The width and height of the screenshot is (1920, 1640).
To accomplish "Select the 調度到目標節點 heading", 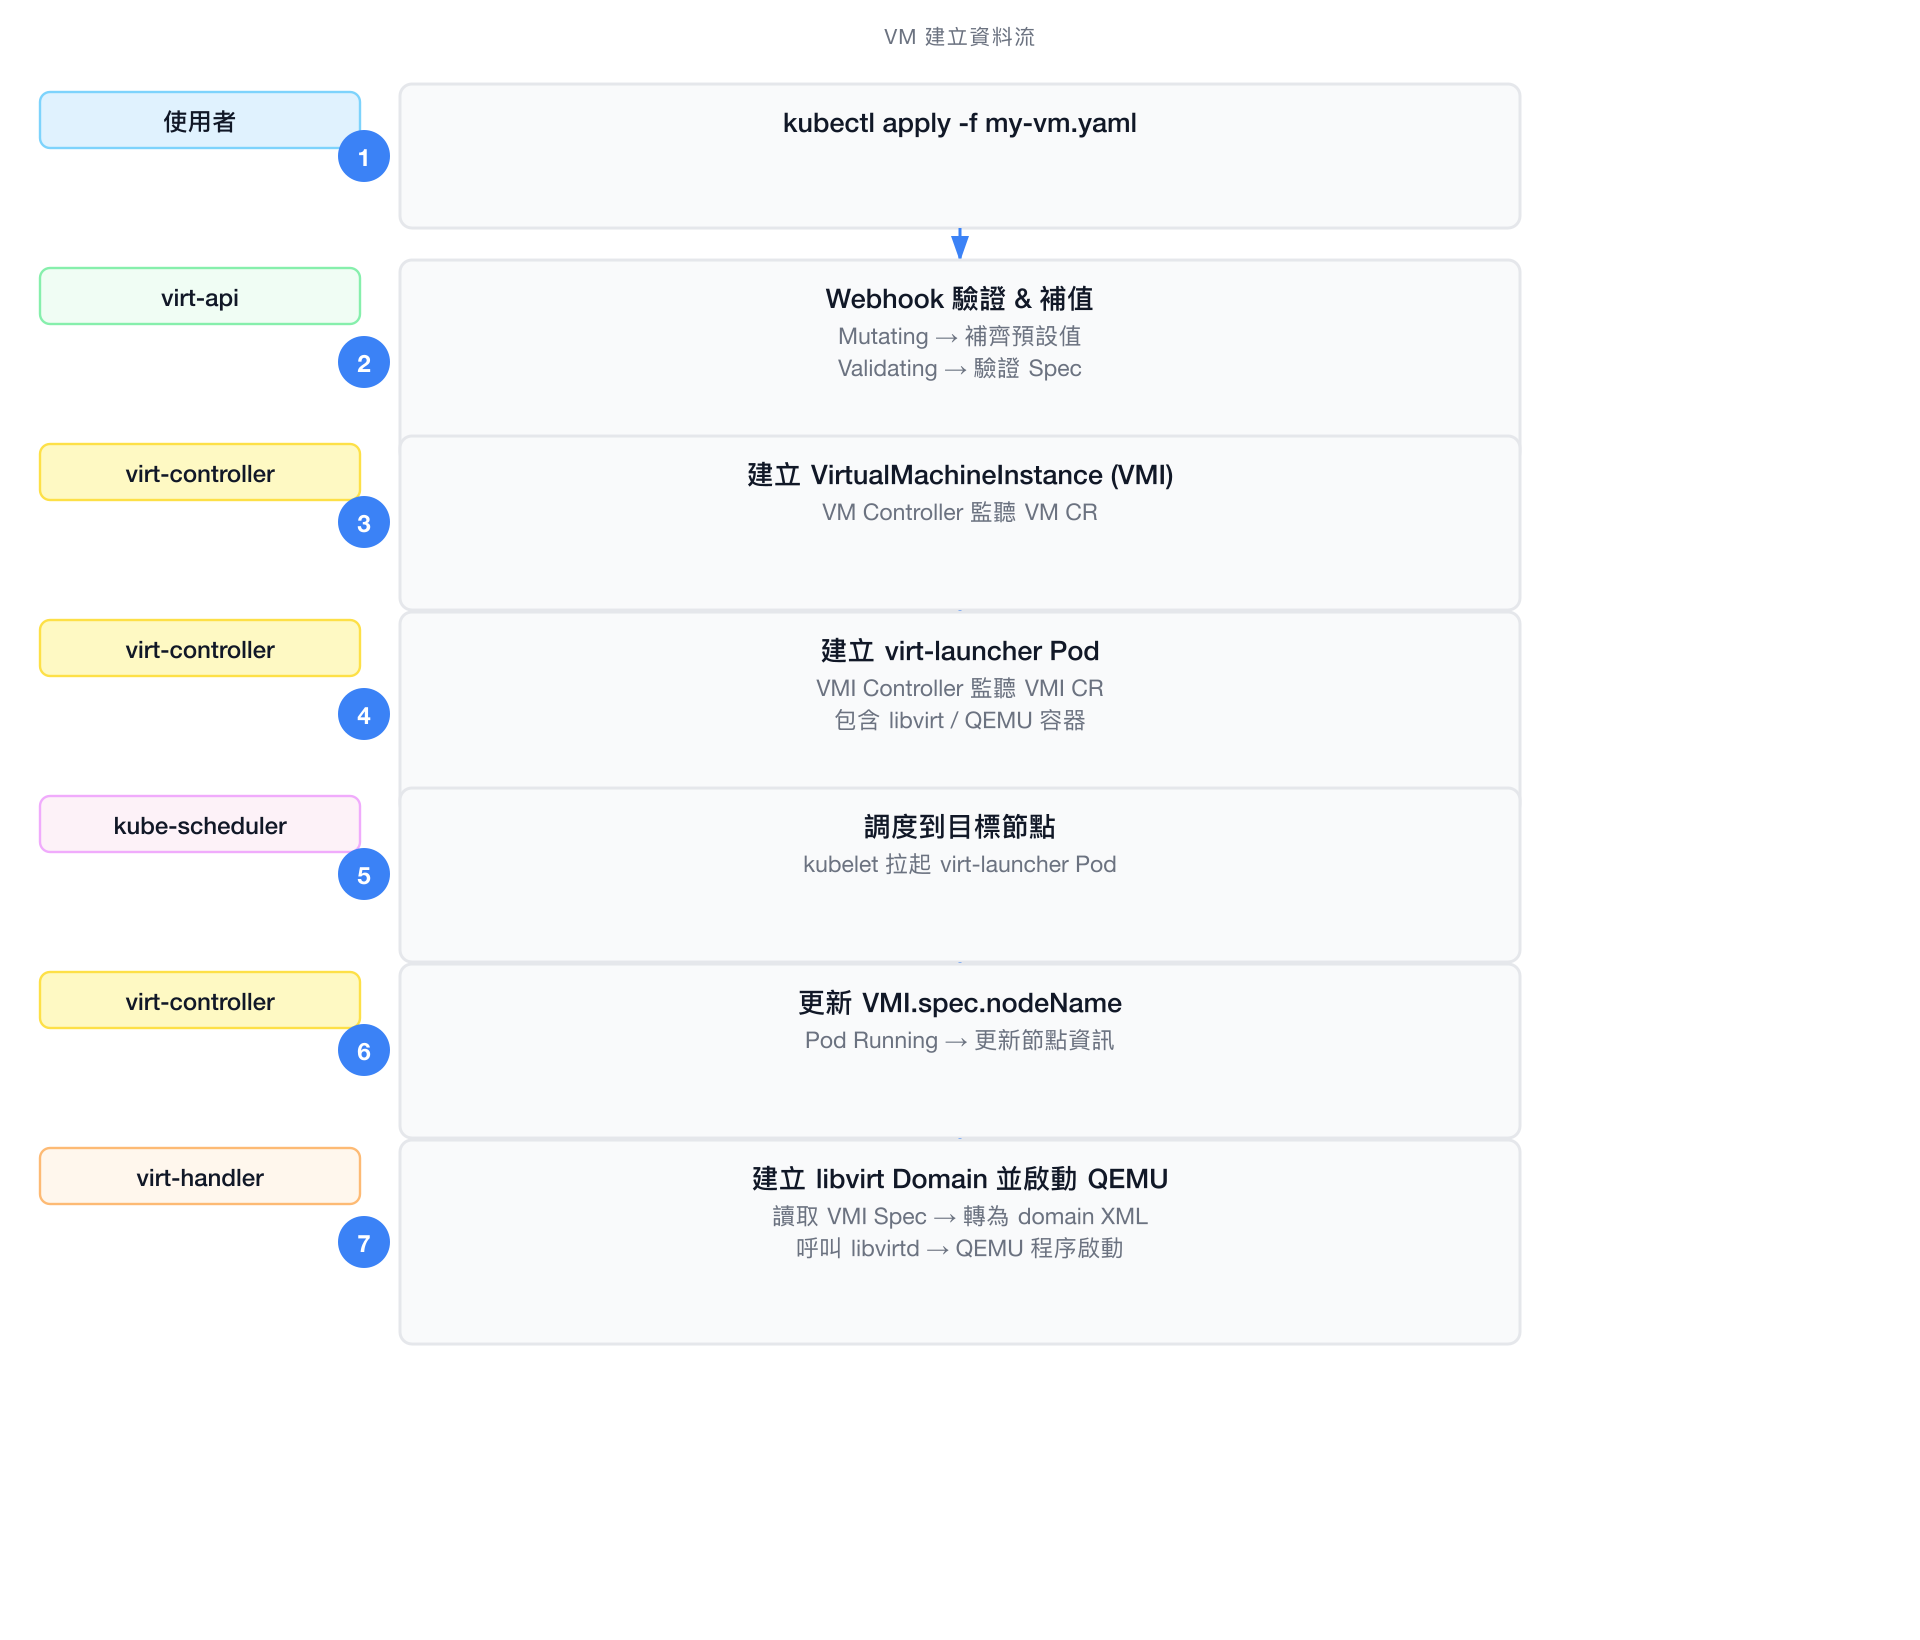I will pos(960,827).
